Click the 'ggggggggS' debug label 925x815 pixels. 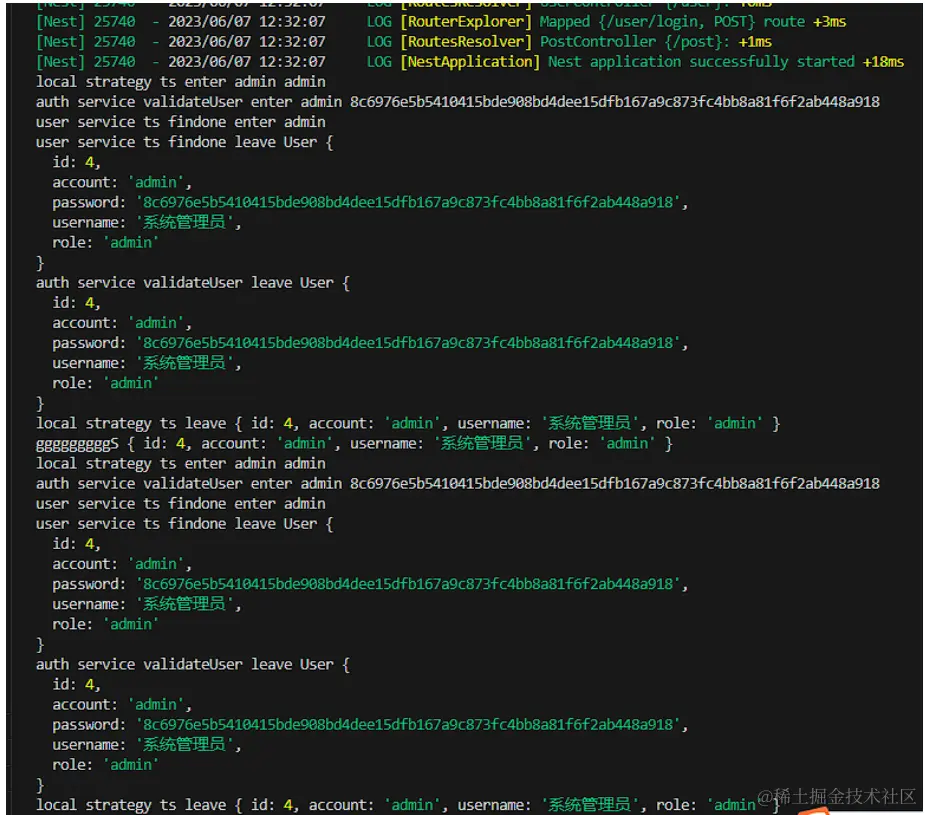pyautogui.click(x=77, y=443)
